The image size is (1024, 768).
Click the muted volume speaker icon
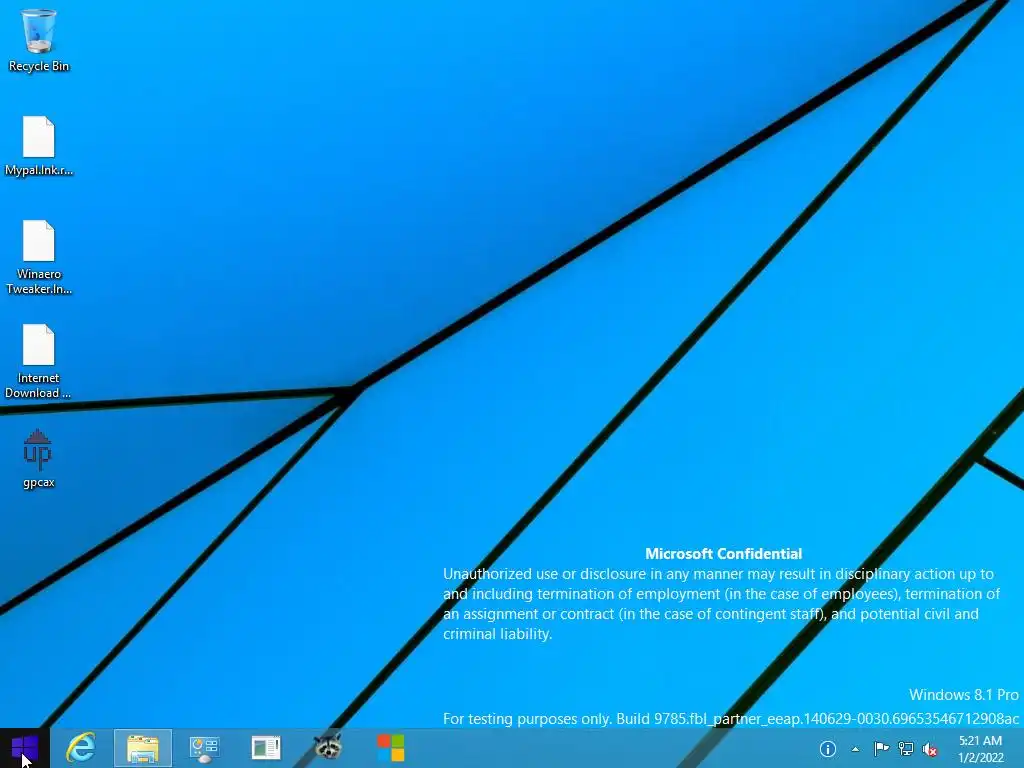tap(930, 749)
